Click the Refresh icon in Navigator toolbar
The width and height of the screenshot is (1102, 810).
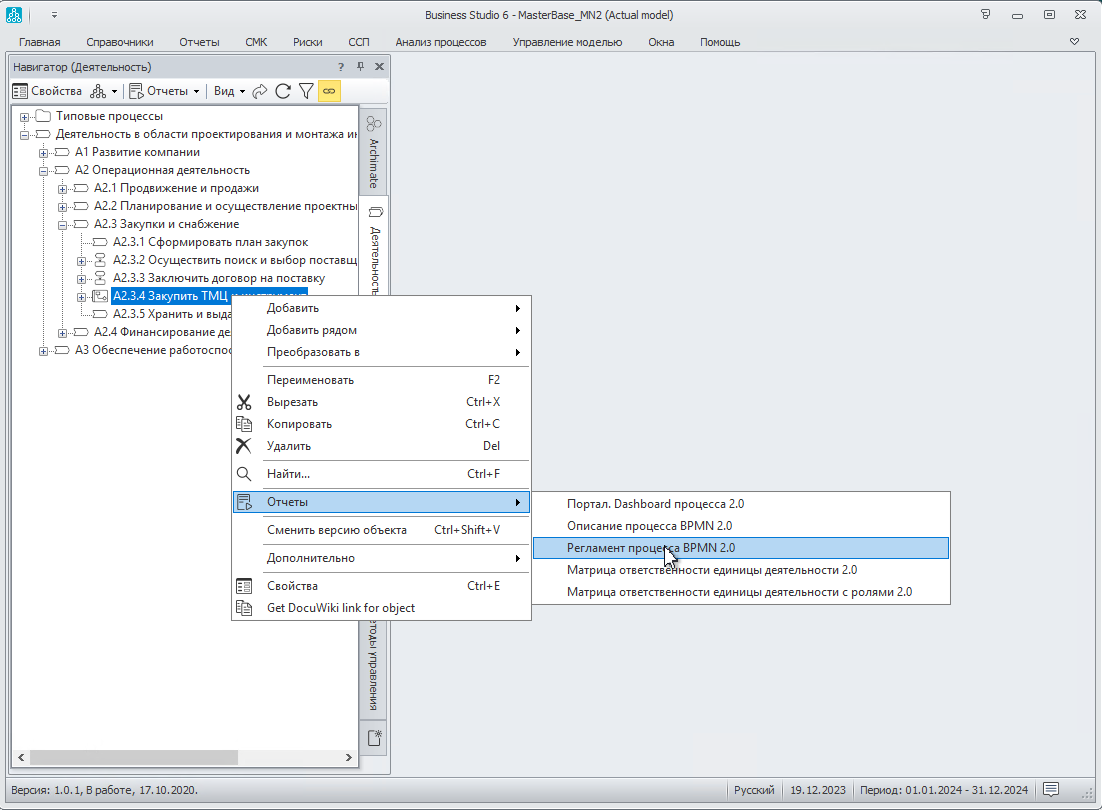tap(283, 91)
